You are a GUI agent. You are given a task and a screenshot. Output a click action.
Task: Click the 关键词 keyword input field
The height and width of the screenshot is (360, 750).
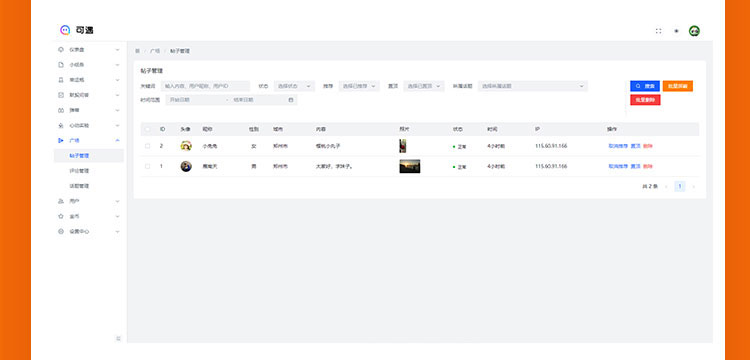tap(205, 86)
